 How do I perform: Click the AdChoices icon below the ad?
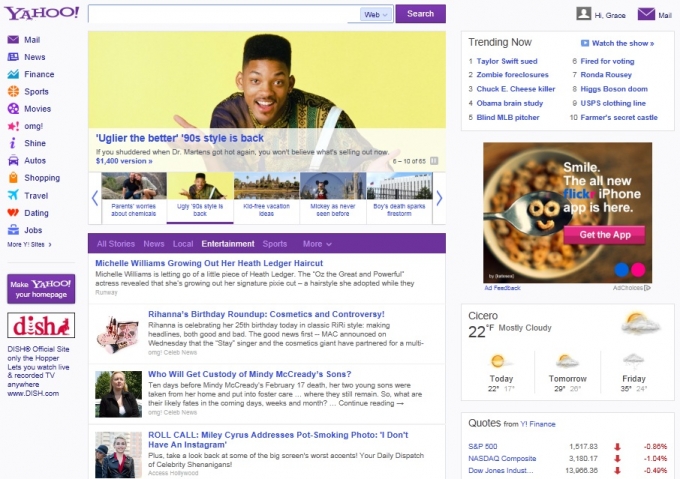pos(648,288)
